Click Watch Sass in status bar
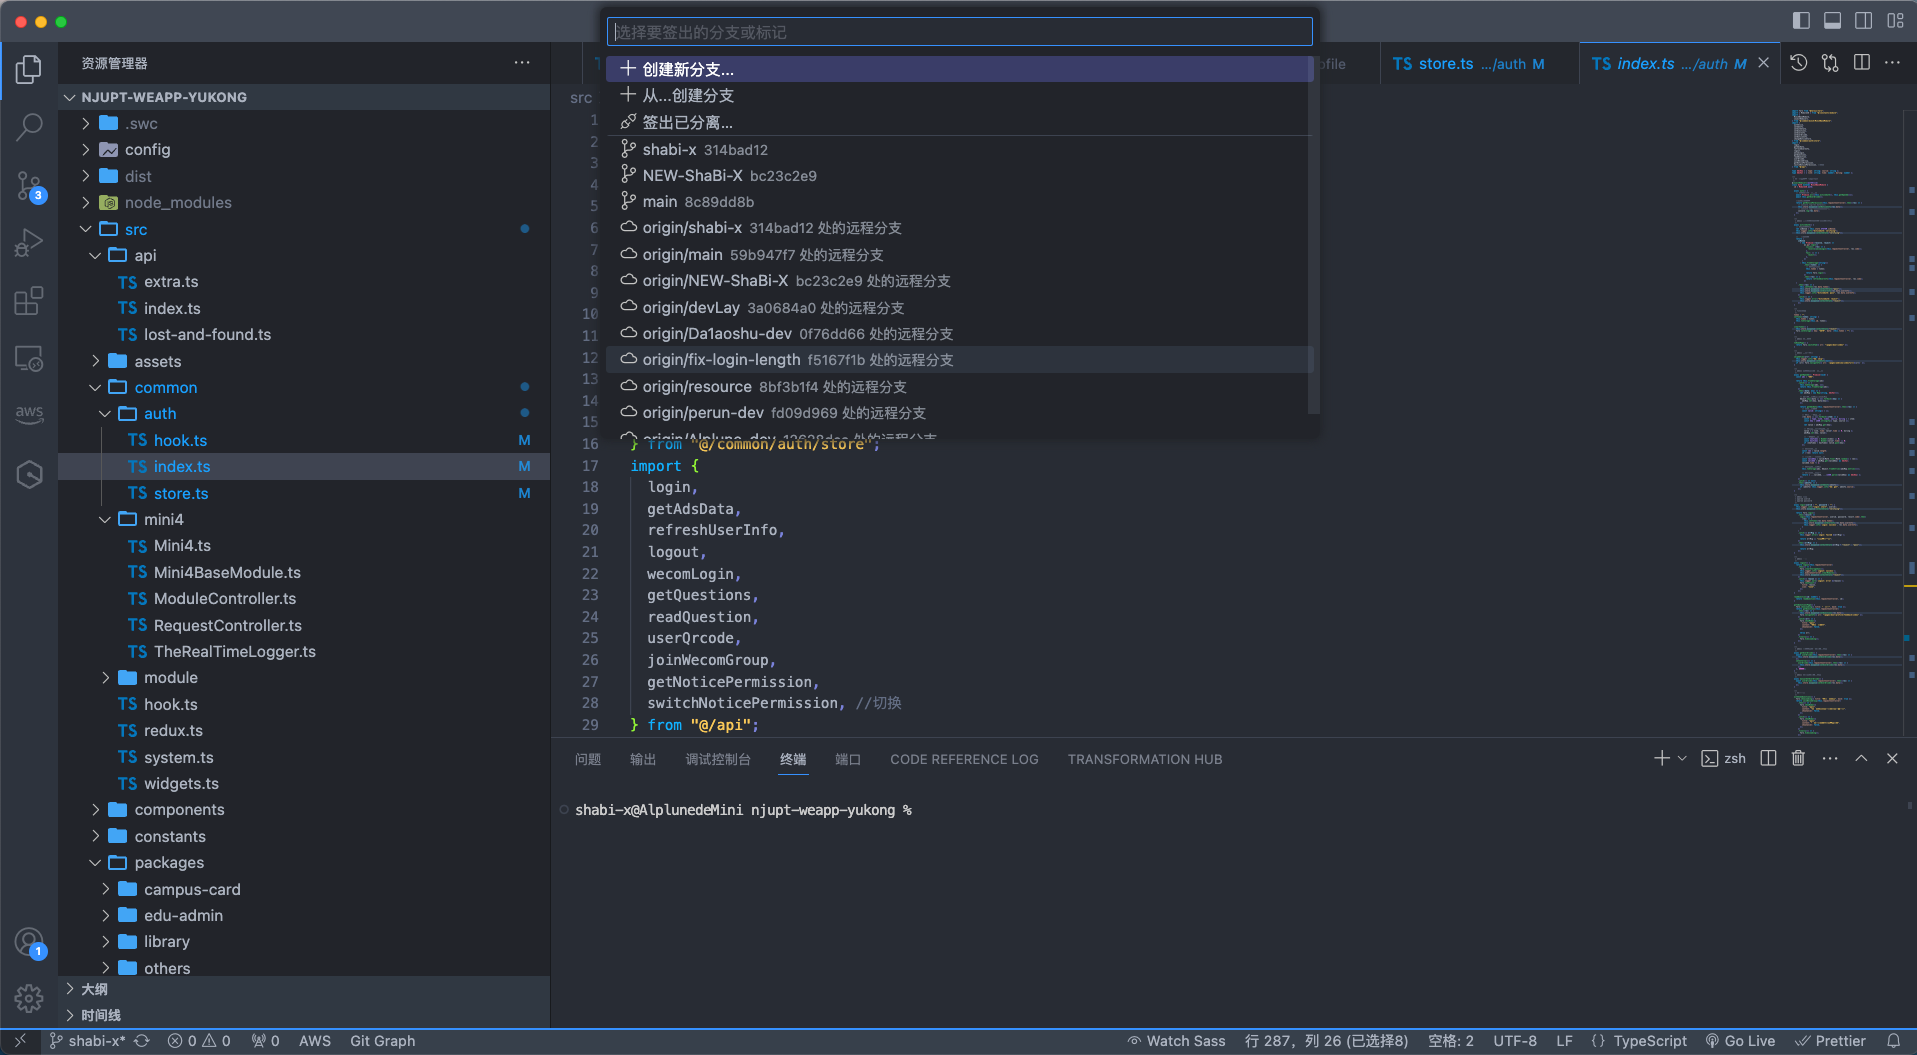 1176,1041
